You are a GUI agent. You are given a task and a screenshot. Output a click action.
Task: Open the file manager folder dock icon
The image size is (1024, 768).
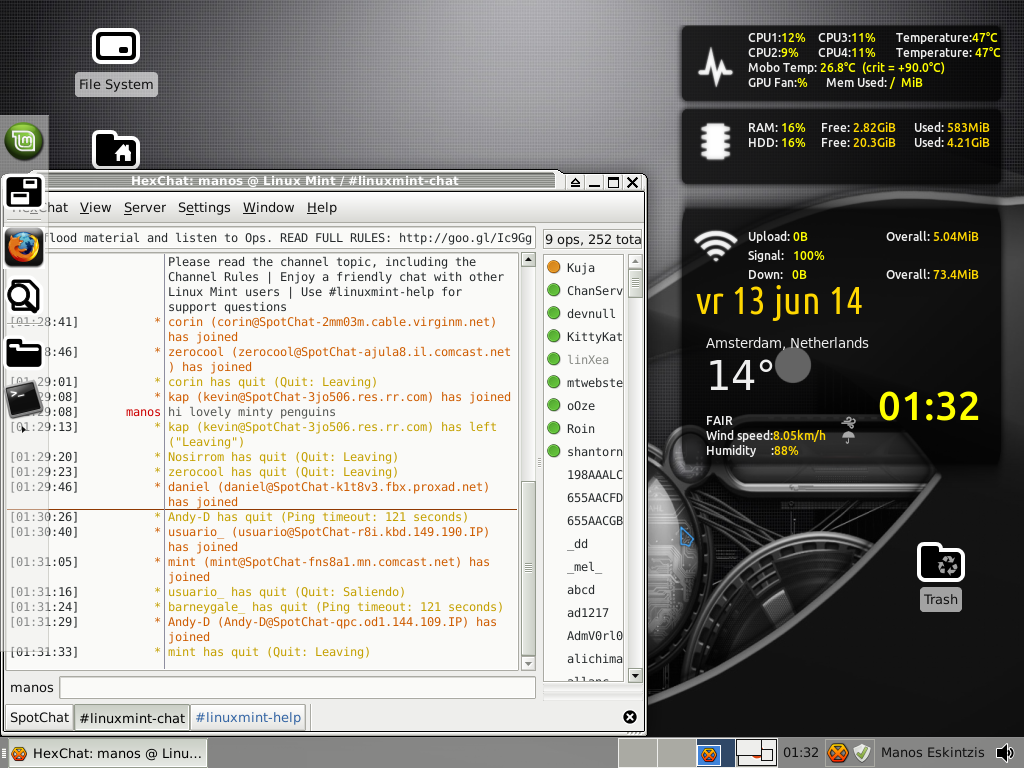pyautogui.click(x=24, y=353)
